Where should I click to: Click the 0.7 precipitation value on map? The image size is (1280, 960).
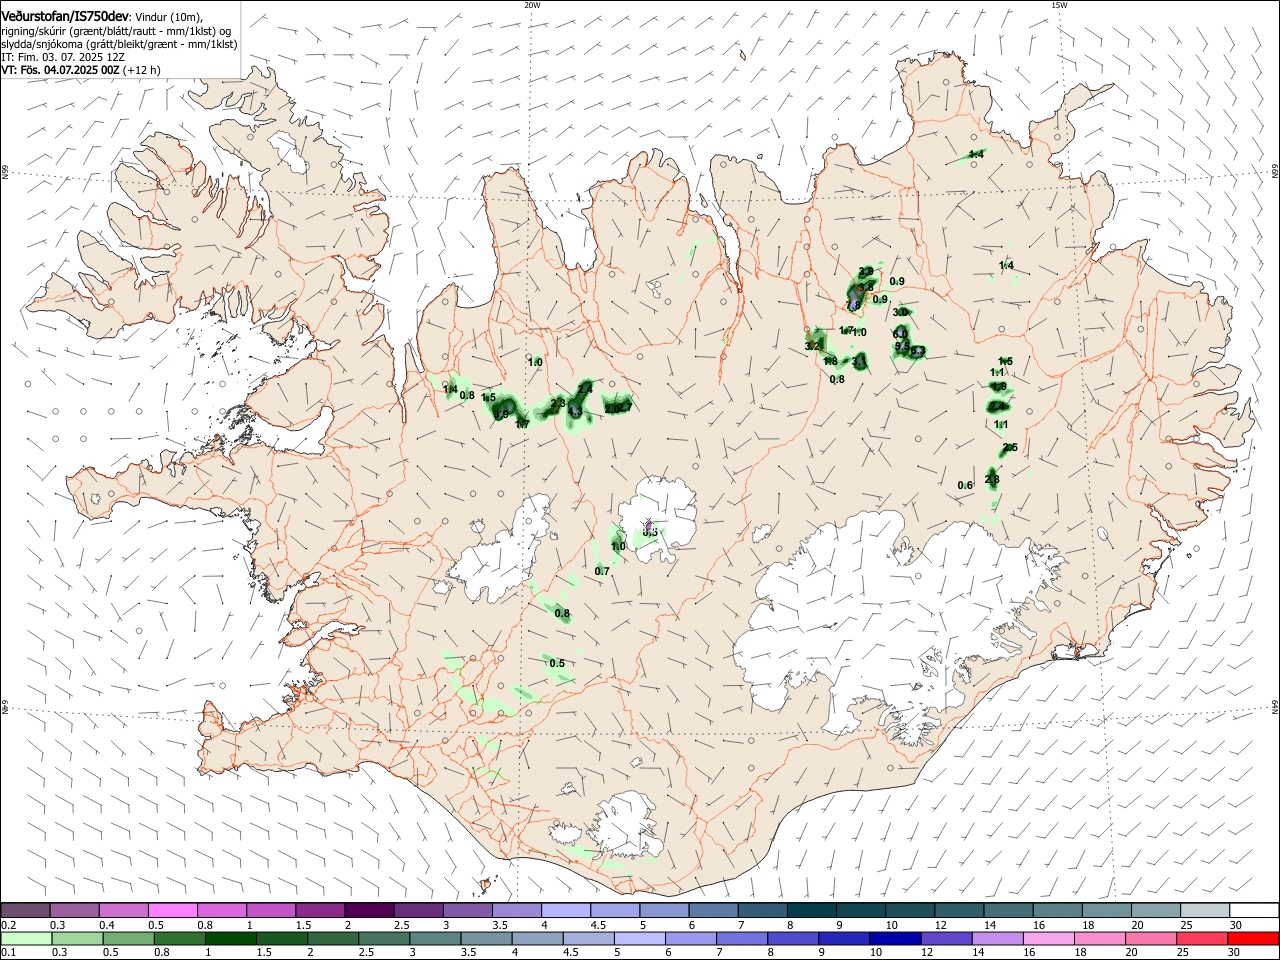602,571
